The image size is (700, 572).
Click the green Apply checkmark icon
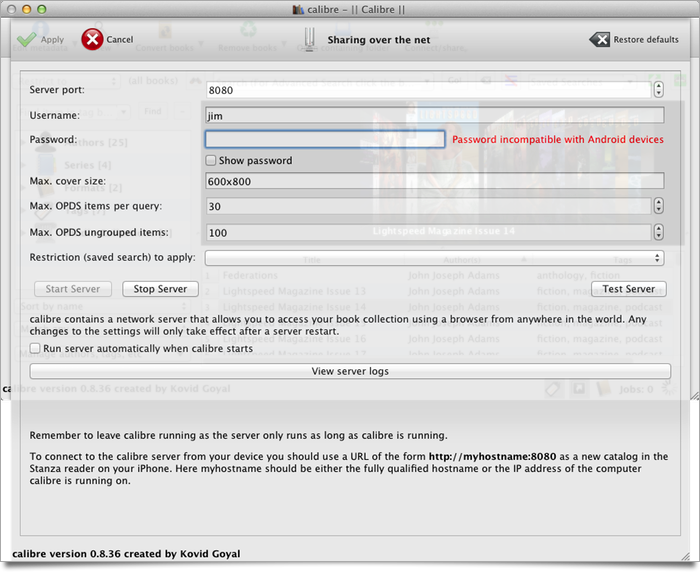27,40
